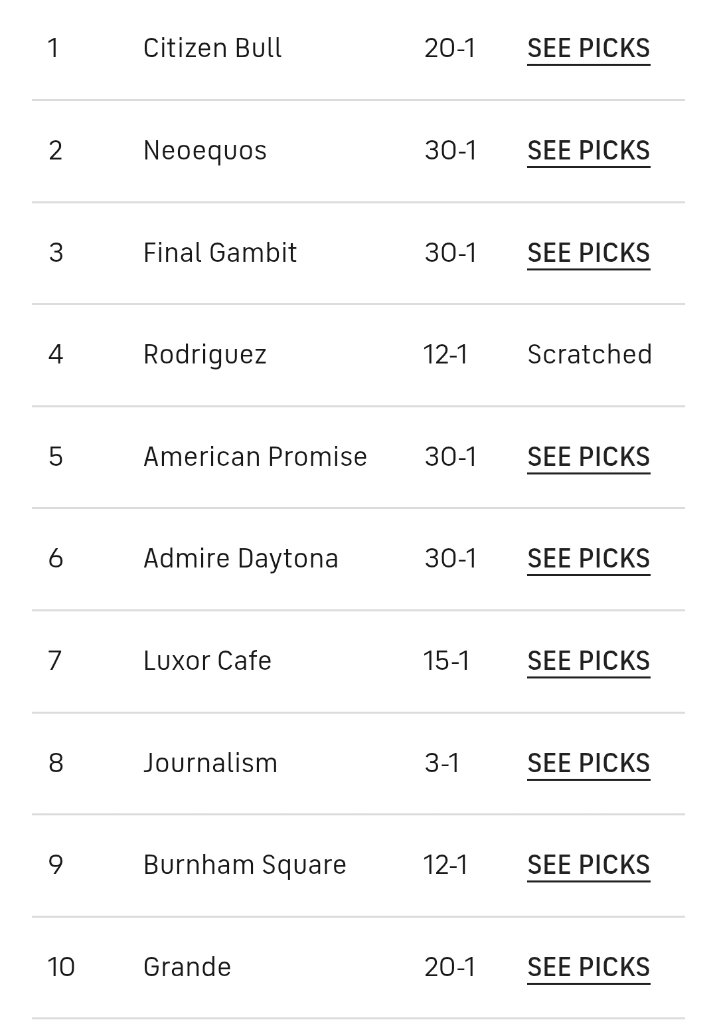717x1024 pixels.
Task: Select the Luxor Cafe name
Action: pyautogui.click(x=207, y=660)
